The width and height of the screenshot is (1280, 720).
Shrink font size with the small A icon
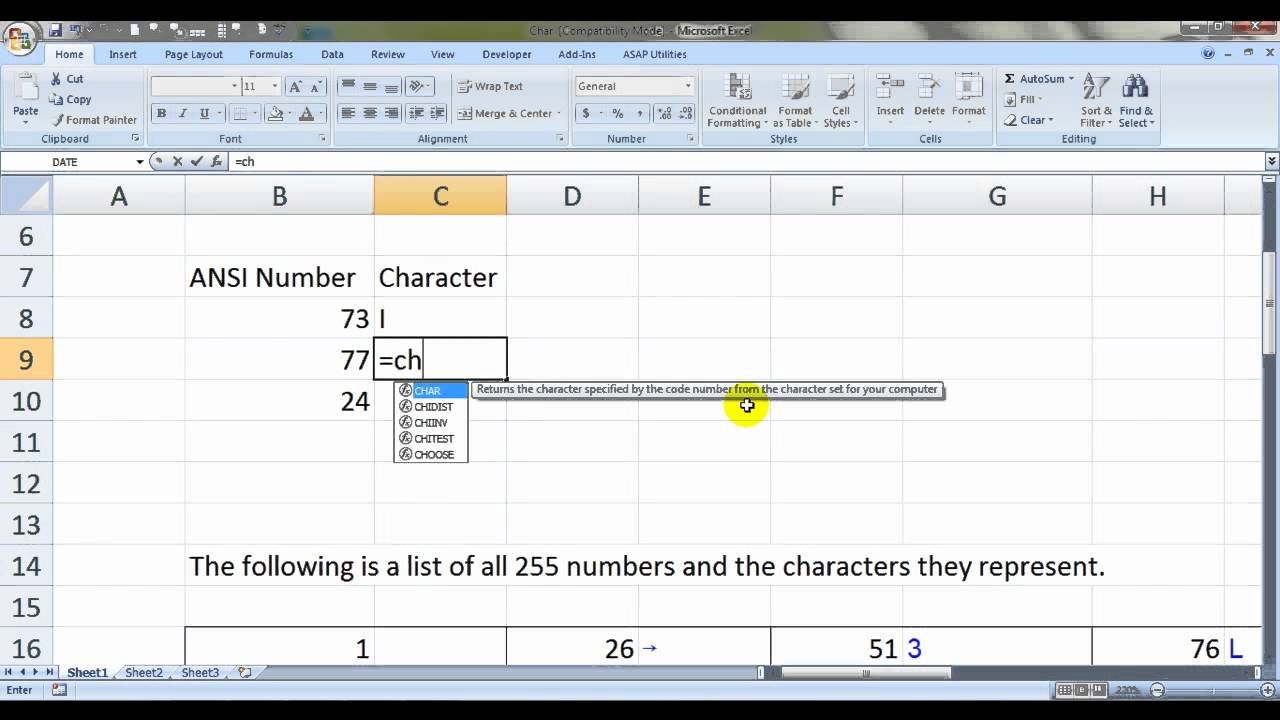317,87
